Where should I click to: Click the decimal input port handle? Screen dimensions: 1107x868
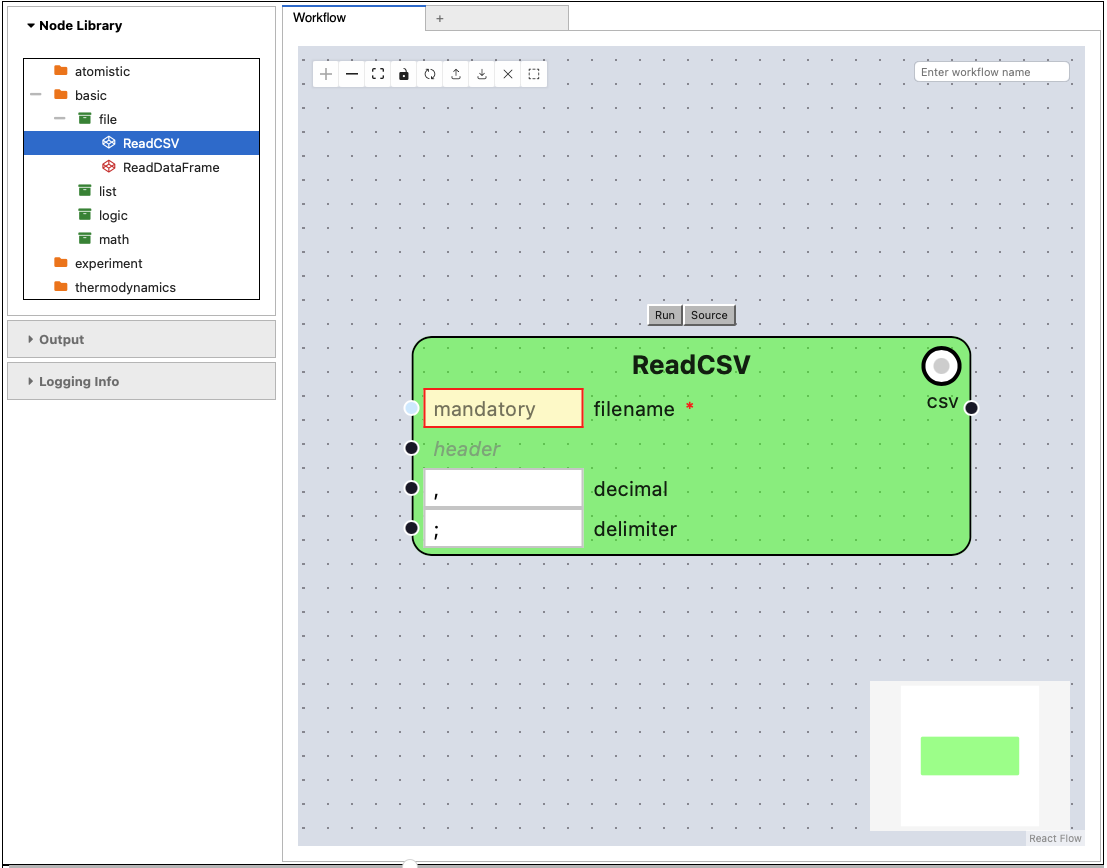click(x=412, y=488)
